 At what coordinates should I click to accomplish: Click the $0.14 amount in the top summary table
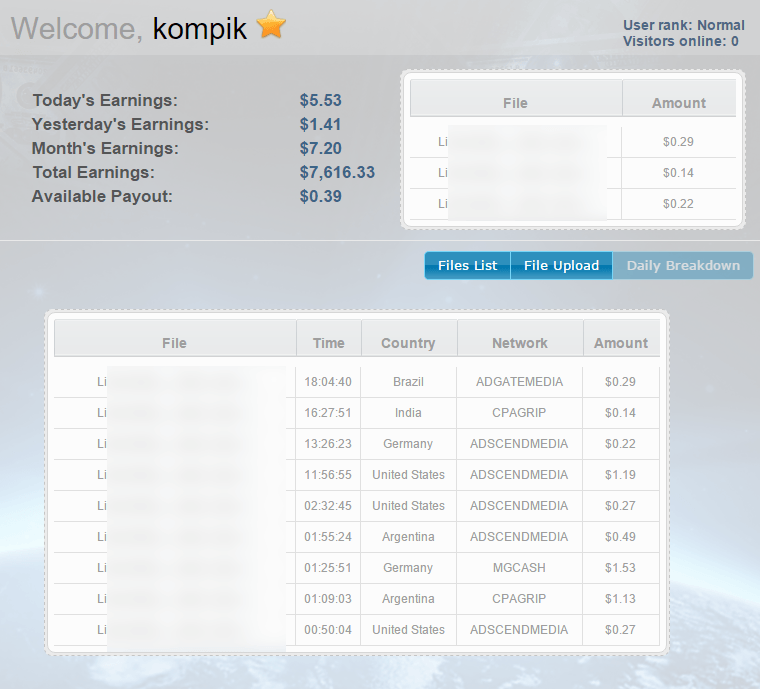678,173
